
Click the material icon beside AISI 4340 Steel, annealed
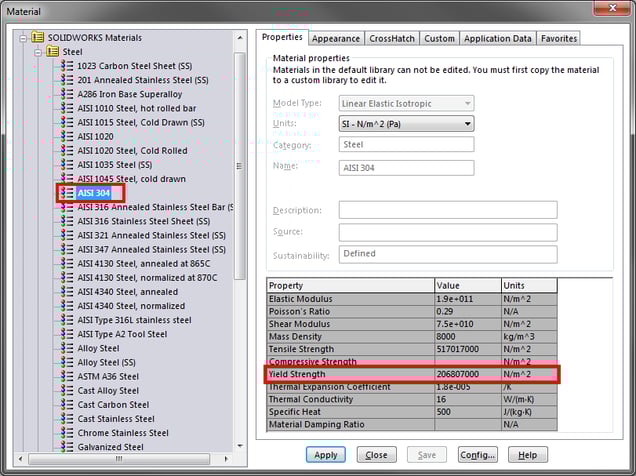67,292
